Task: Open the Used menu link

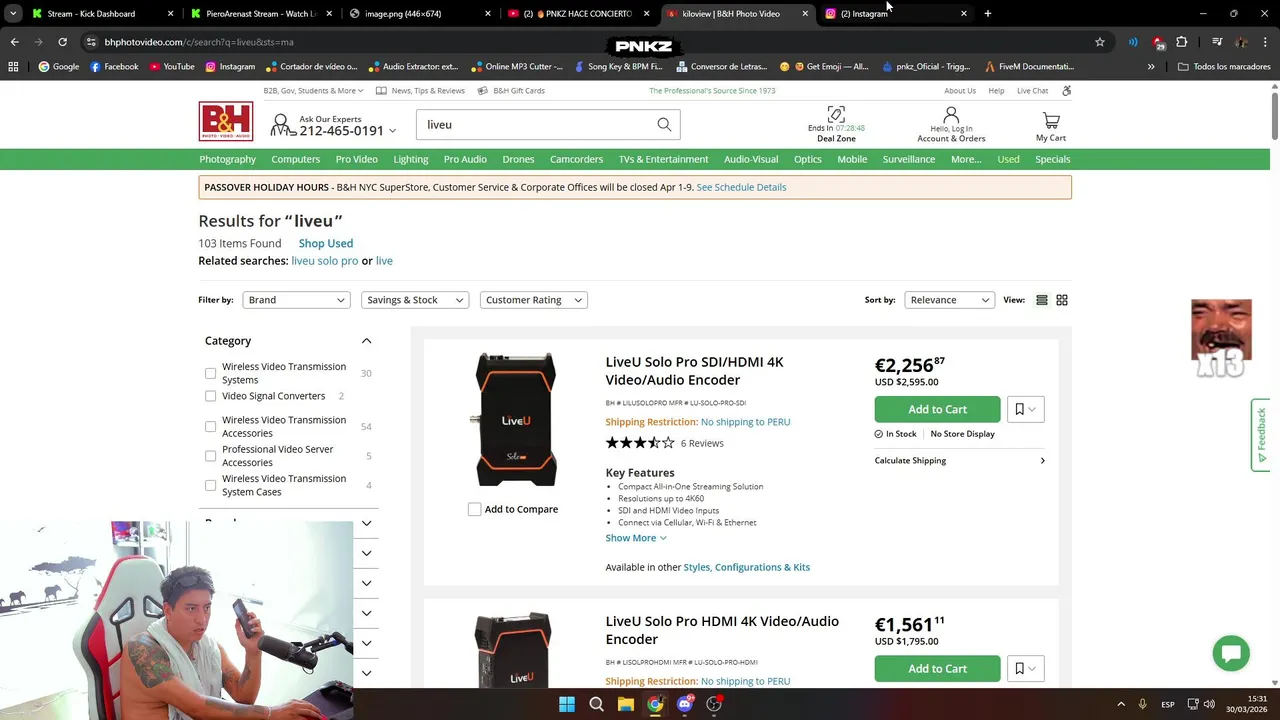Action: click(1008, 159)
